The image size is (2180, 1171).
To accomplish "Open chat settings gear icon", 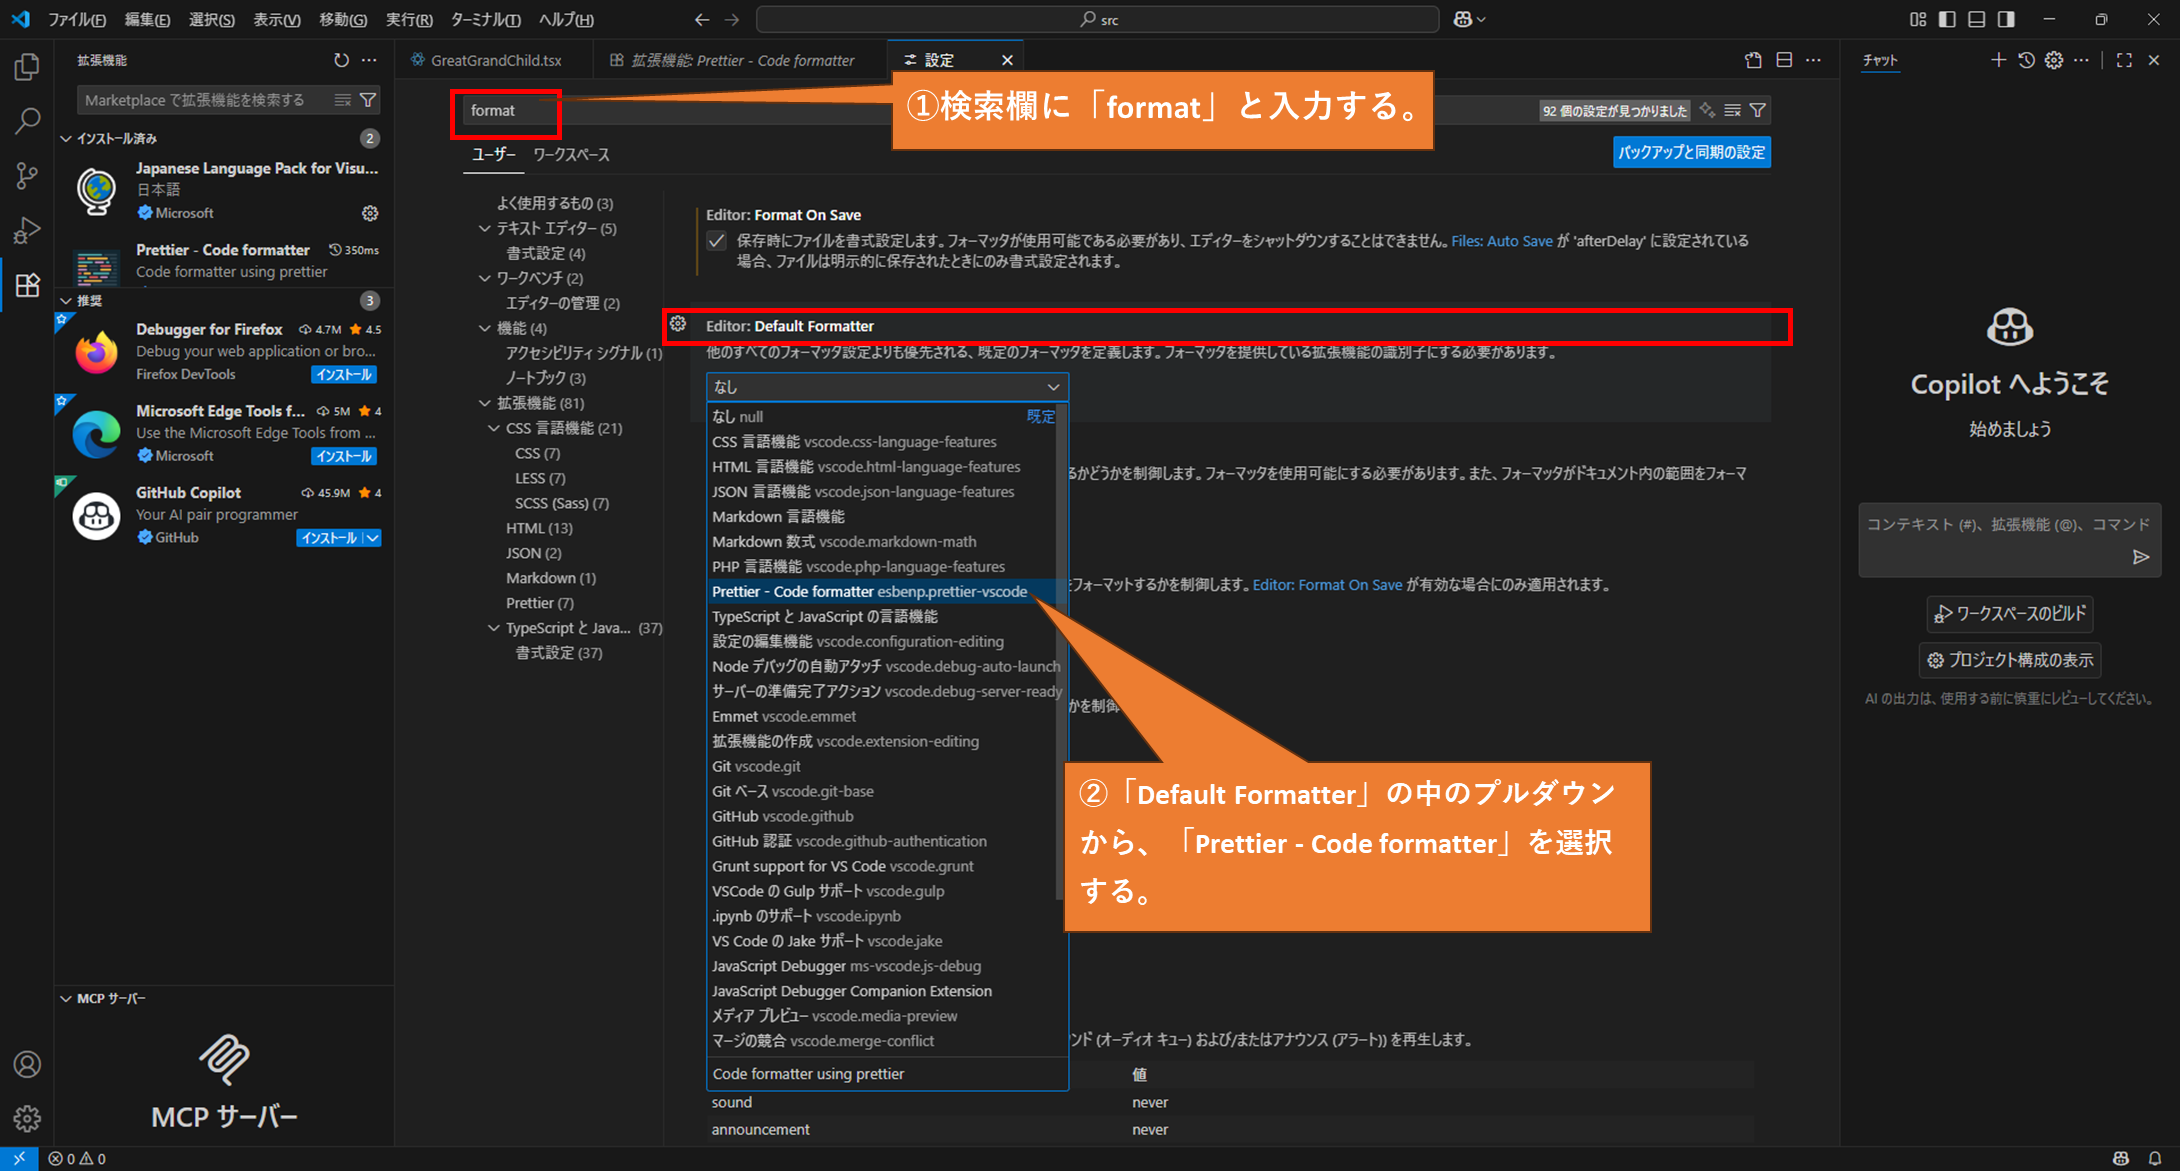I will click(x=2054, y=60).
